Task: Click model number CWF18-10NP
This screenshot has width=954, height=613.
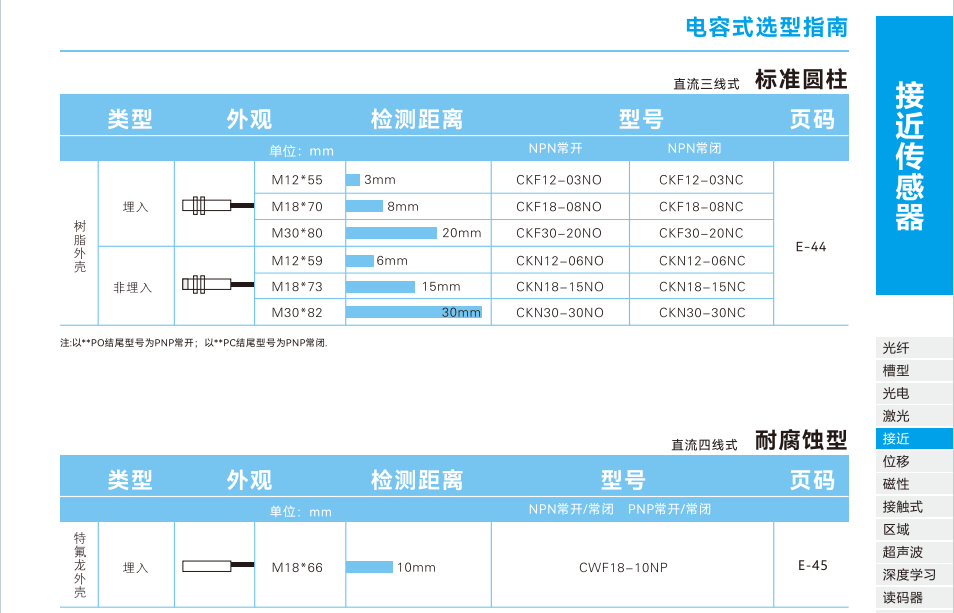Action: 623,568
